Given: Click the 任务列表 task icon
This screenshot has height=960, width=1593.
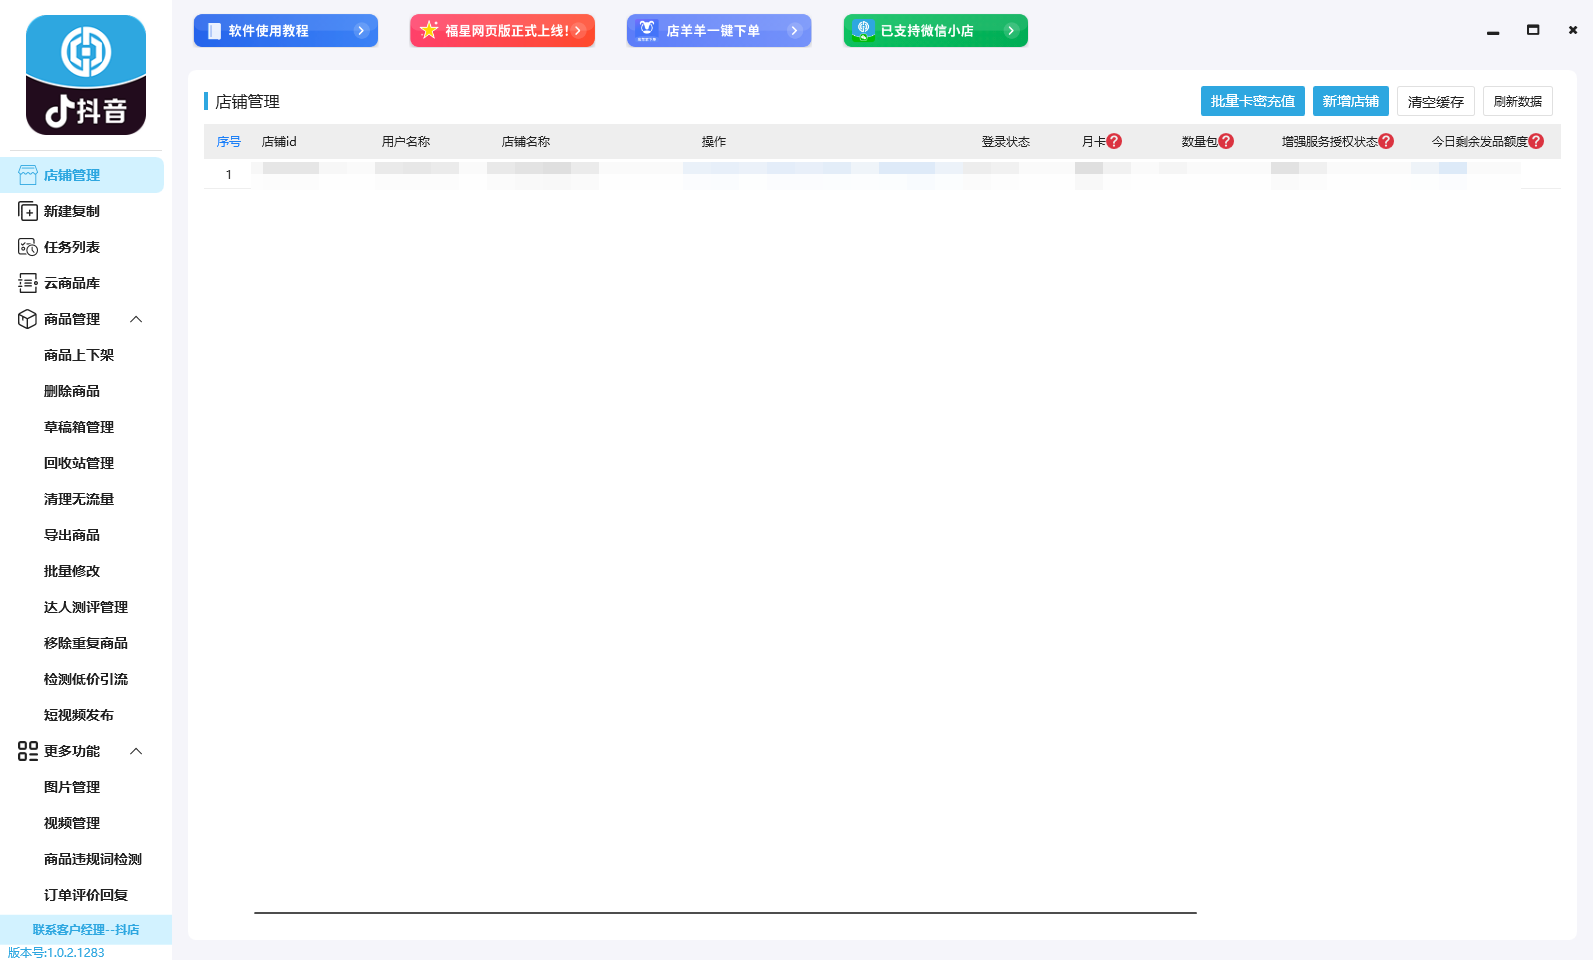Looking at the screenshot, I should coord(28,247).
